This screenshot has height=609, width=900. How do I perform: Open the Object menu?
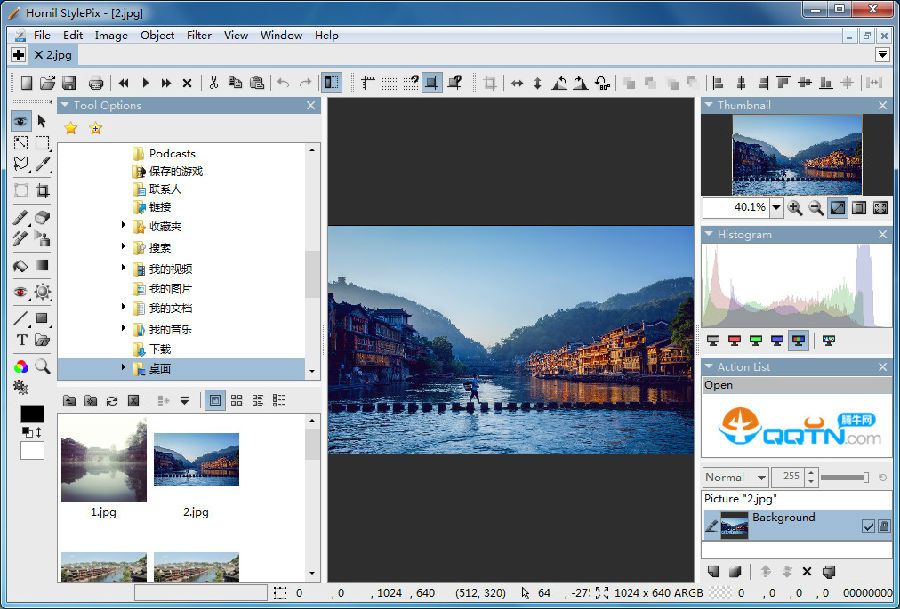click(x=157, y=35)
